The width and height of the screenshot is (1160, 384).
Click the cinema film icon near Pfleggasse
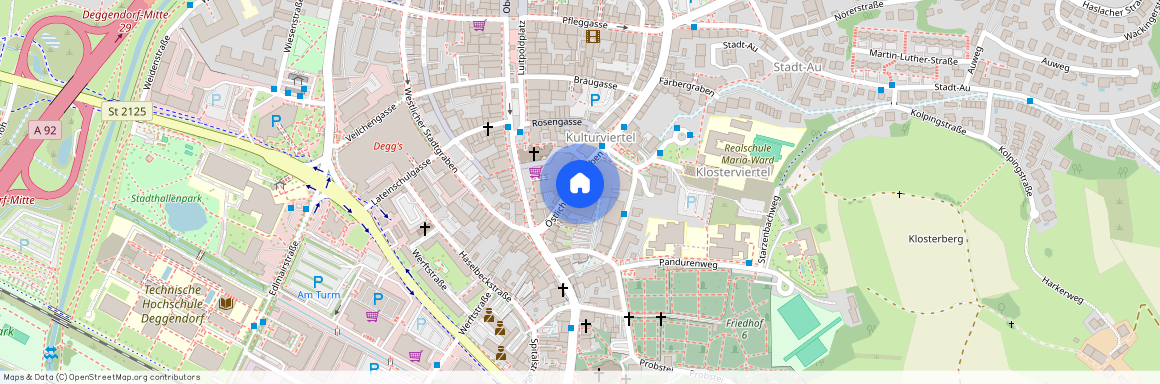tap(593, 36)
